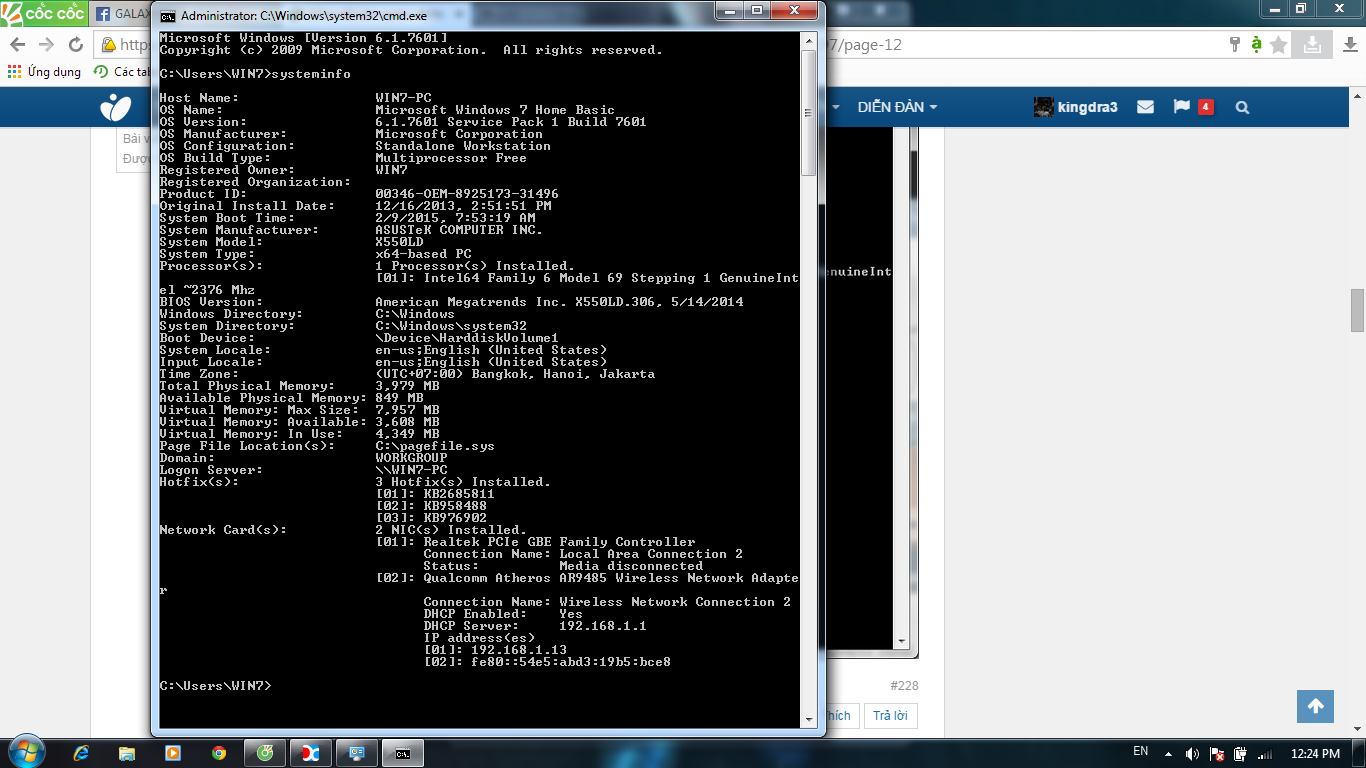
Task: Click the cmd vertical scrollbar thumb
Action: [809, 113]
